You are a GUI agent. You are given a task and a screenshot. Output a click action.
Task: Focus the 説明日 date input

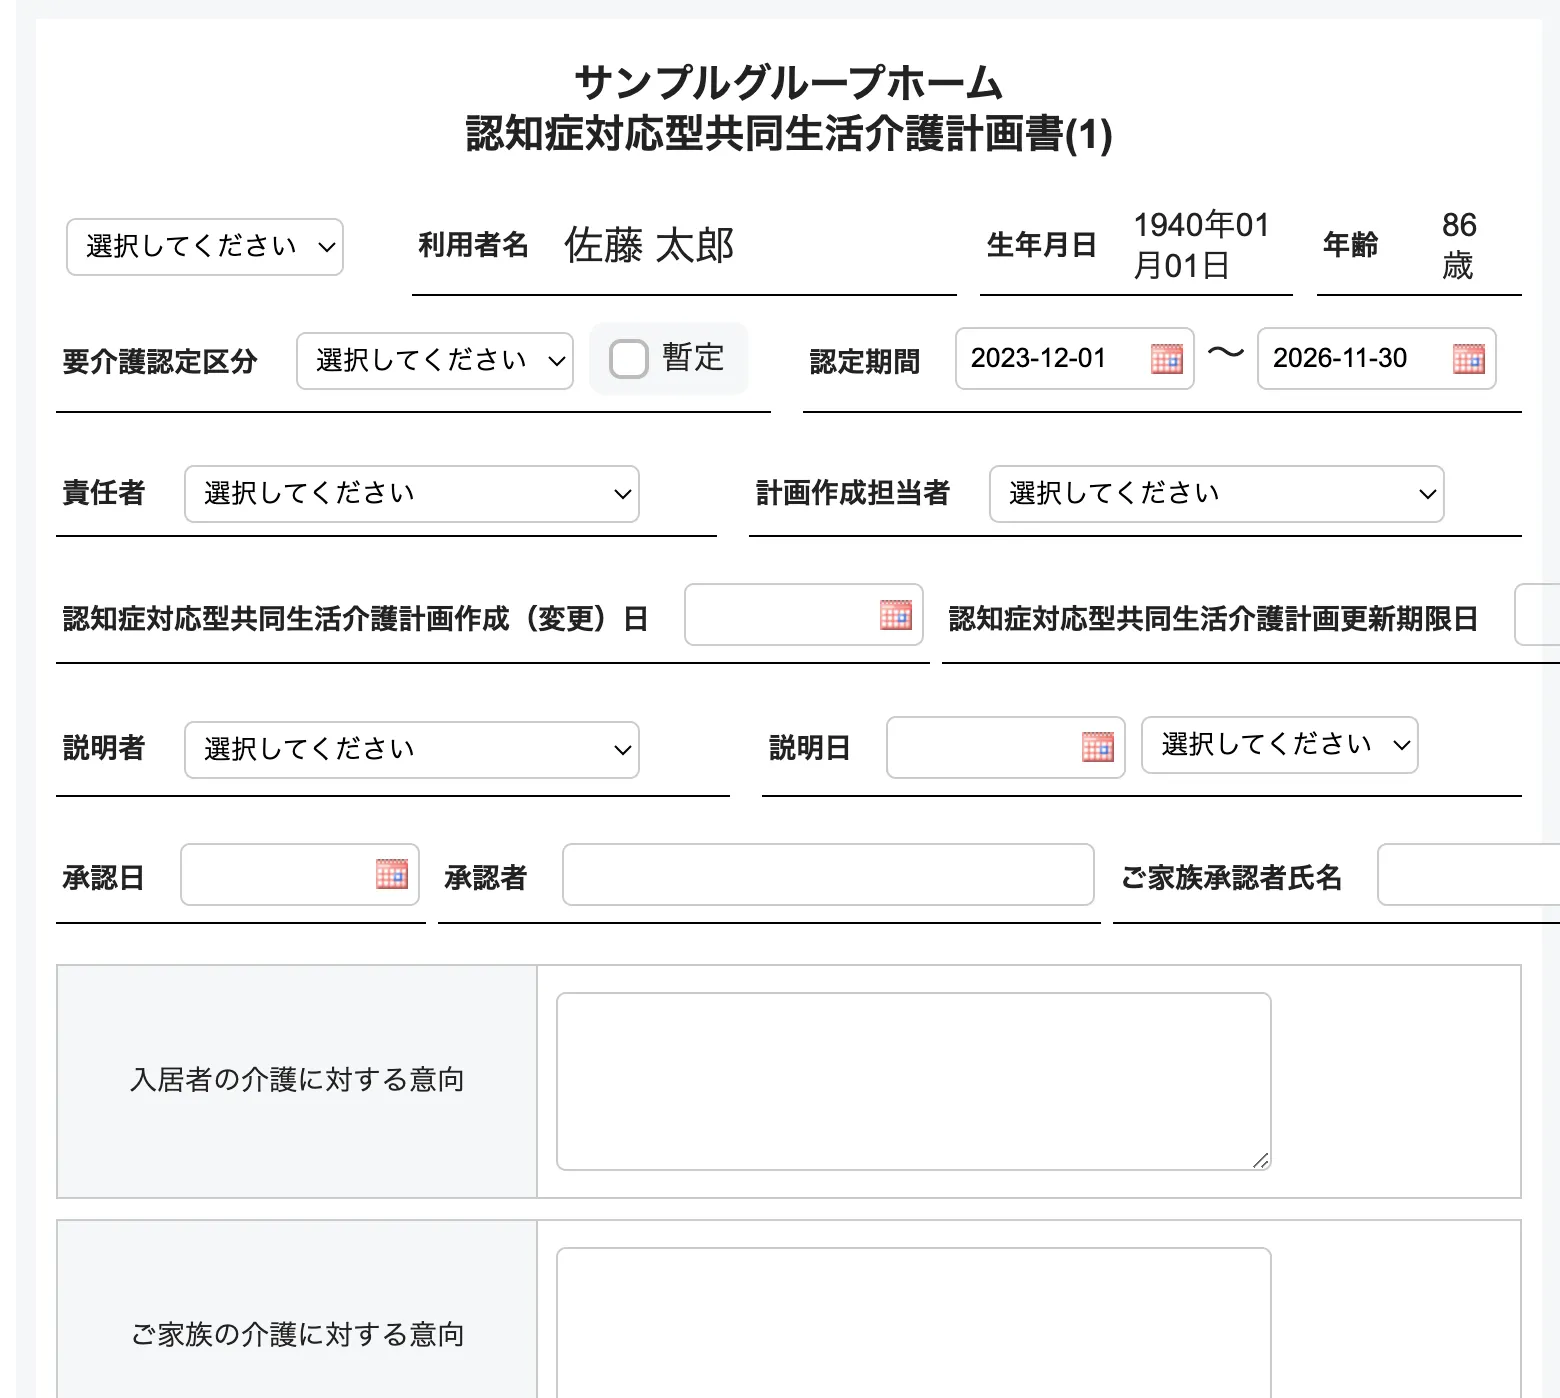(x=1006, y=747)
